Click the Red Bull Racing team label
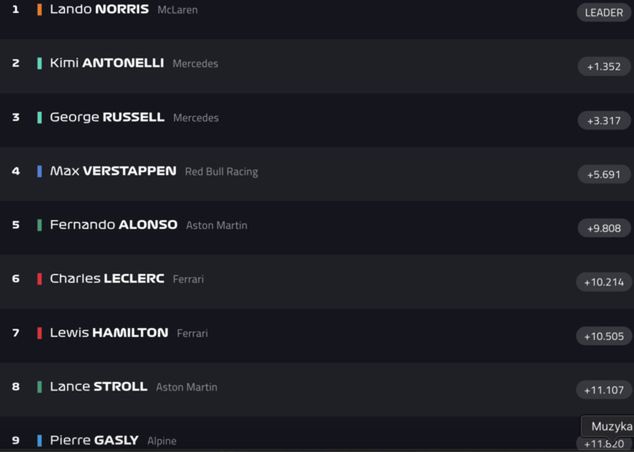The image size is (634, 452). pos(221,172)
